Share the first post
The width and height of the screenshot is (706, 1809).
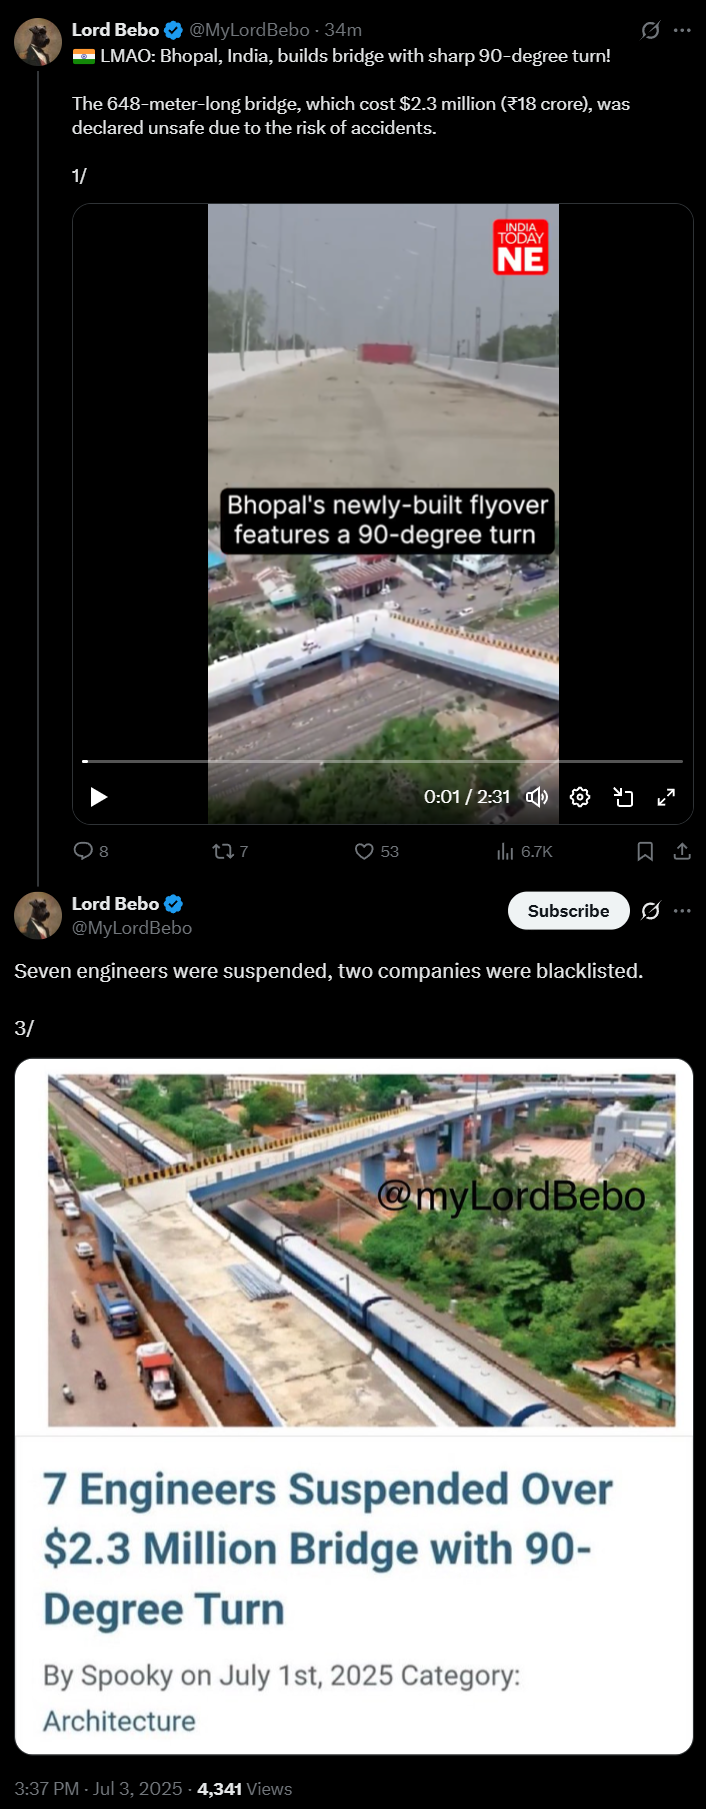click(x=682, y=851)
